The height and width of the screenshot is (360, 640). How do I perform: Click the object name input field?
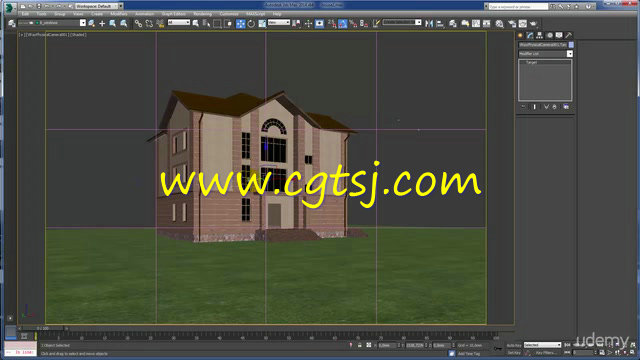coord(543,44)
